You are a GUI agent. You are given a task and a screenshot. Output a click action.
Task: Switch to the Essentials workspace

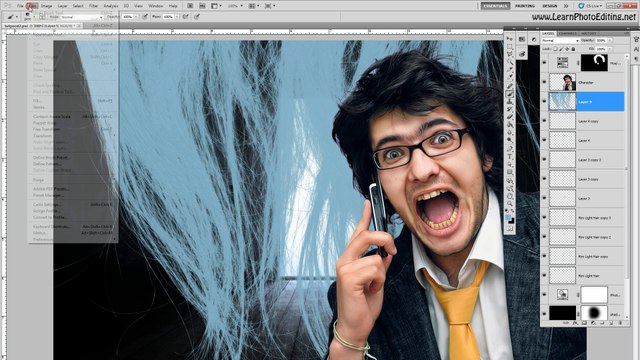click(x=495, y=6)
